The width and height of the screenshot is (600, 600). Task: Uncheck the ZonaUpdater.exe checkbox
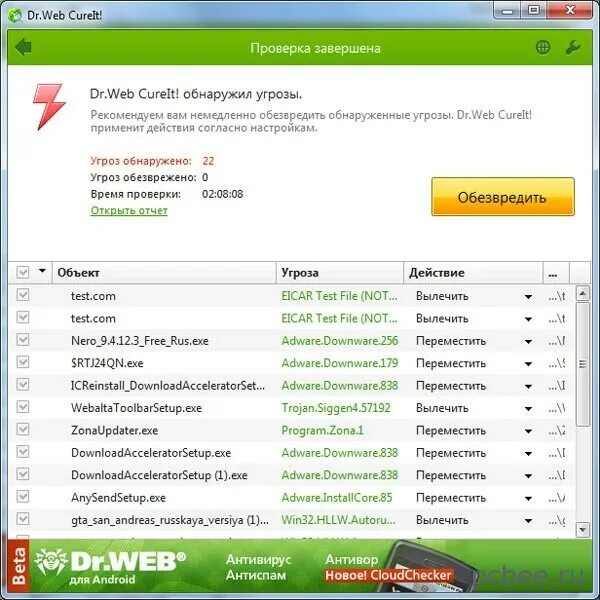(x=23, y=429)
